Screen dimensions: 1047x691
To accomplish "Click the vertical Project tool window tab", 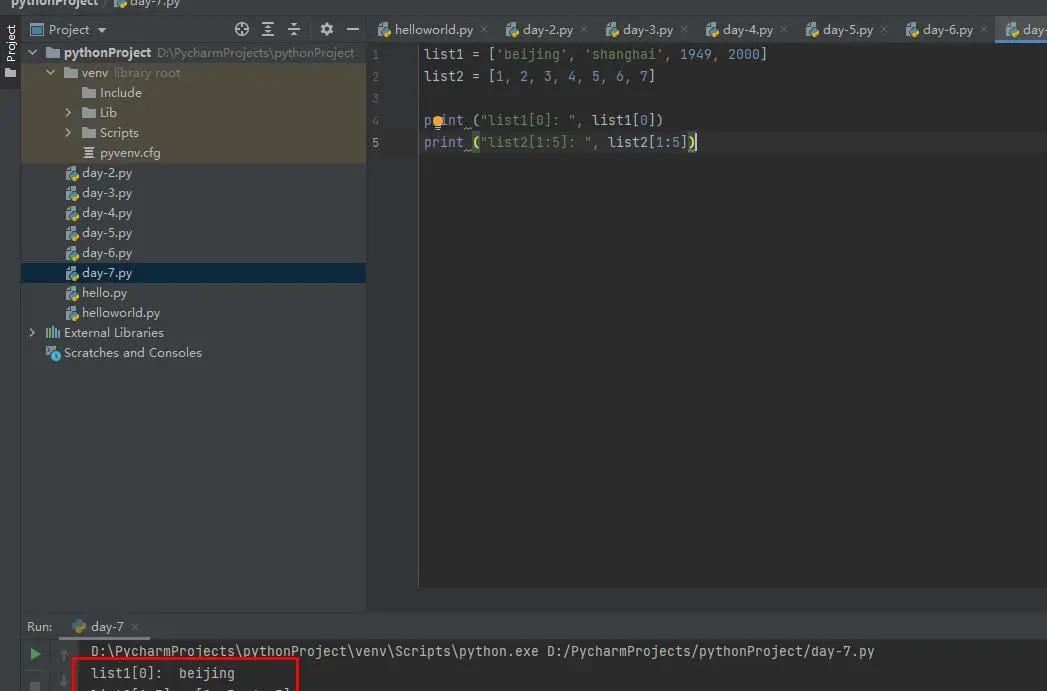I will point(11,43).
